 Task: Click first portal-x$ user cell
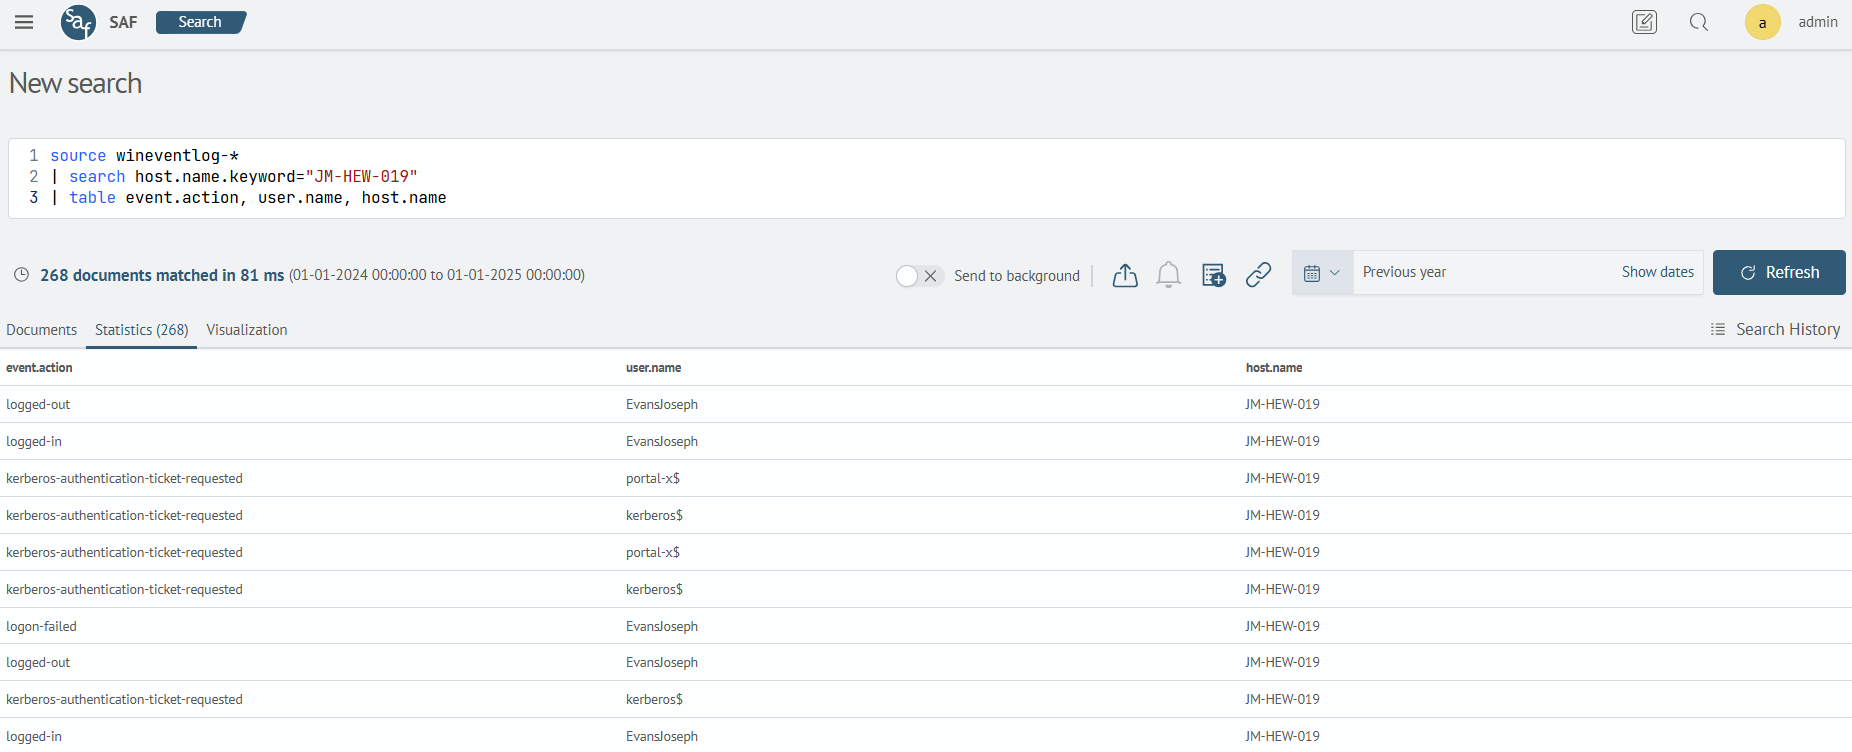652,478
